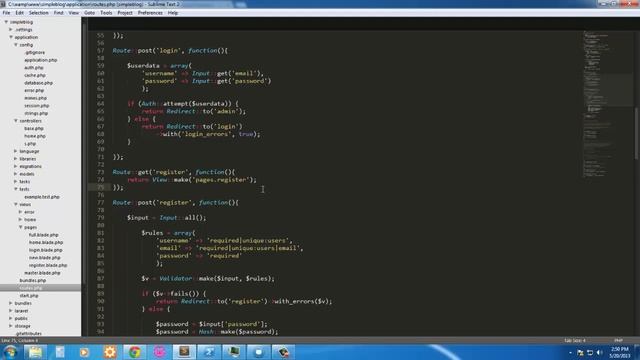Screen dimensions: 640x360
Task: Place cursor on line 57 Route post login
Action: click(170, 51)
